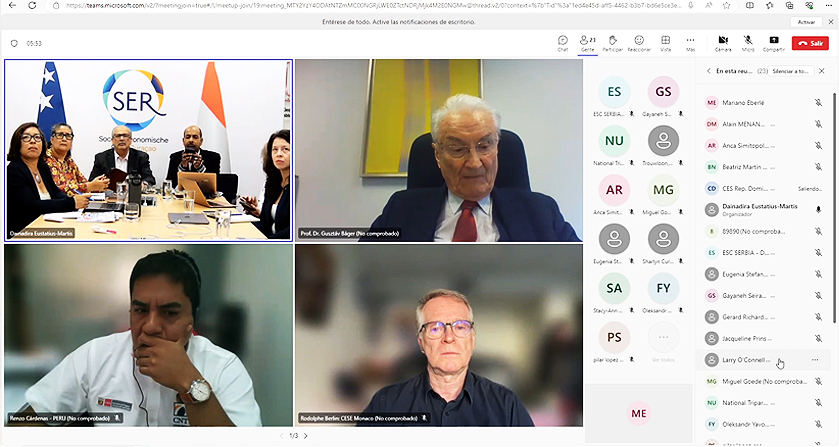
Task: Go to the next video page arrow
Action: pos(306,436)
